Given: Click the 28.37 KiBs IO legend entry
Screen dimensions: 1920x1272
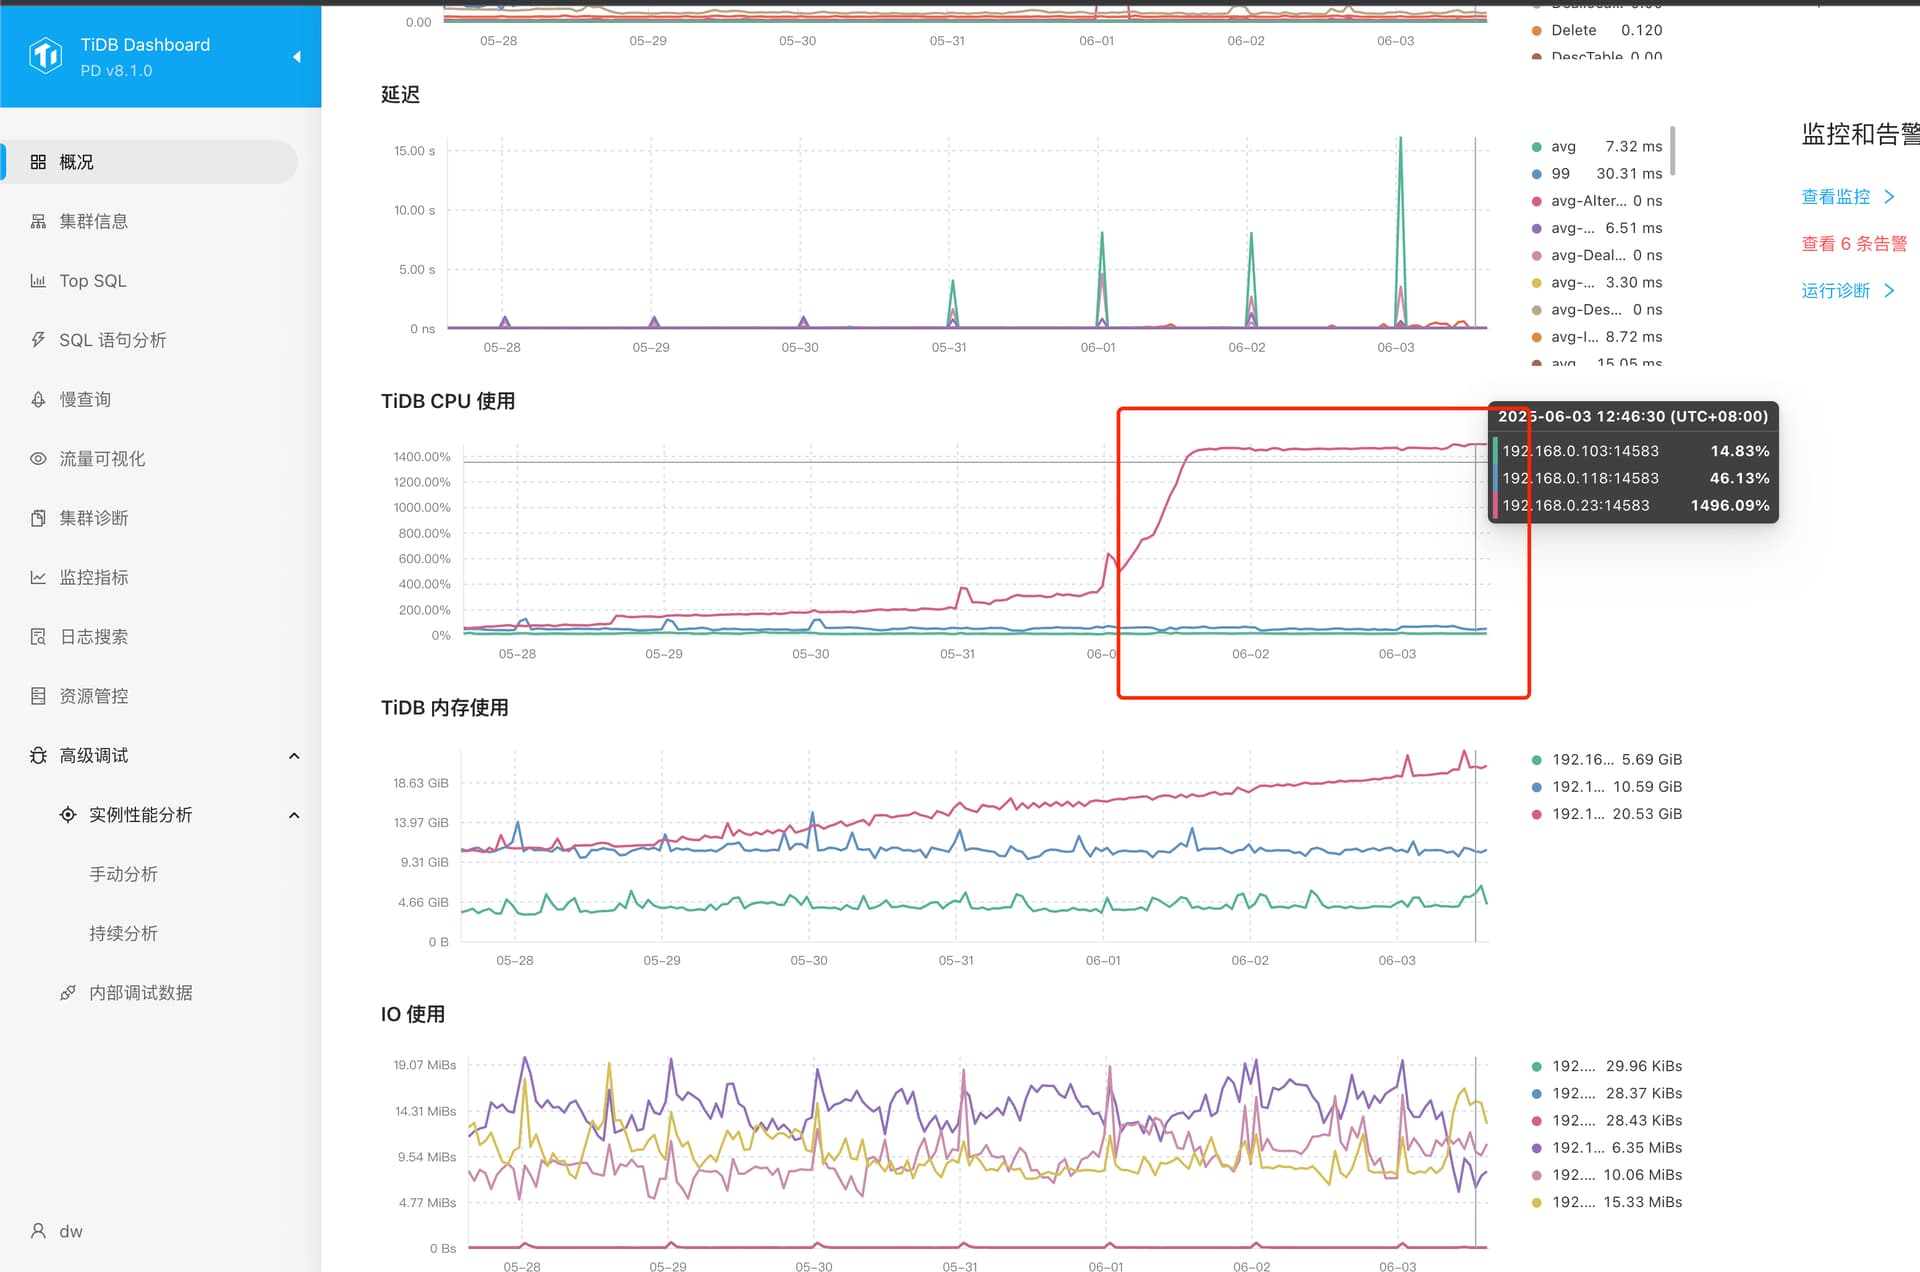Looking at the screenshot, I should (x=1607, y=1094).
